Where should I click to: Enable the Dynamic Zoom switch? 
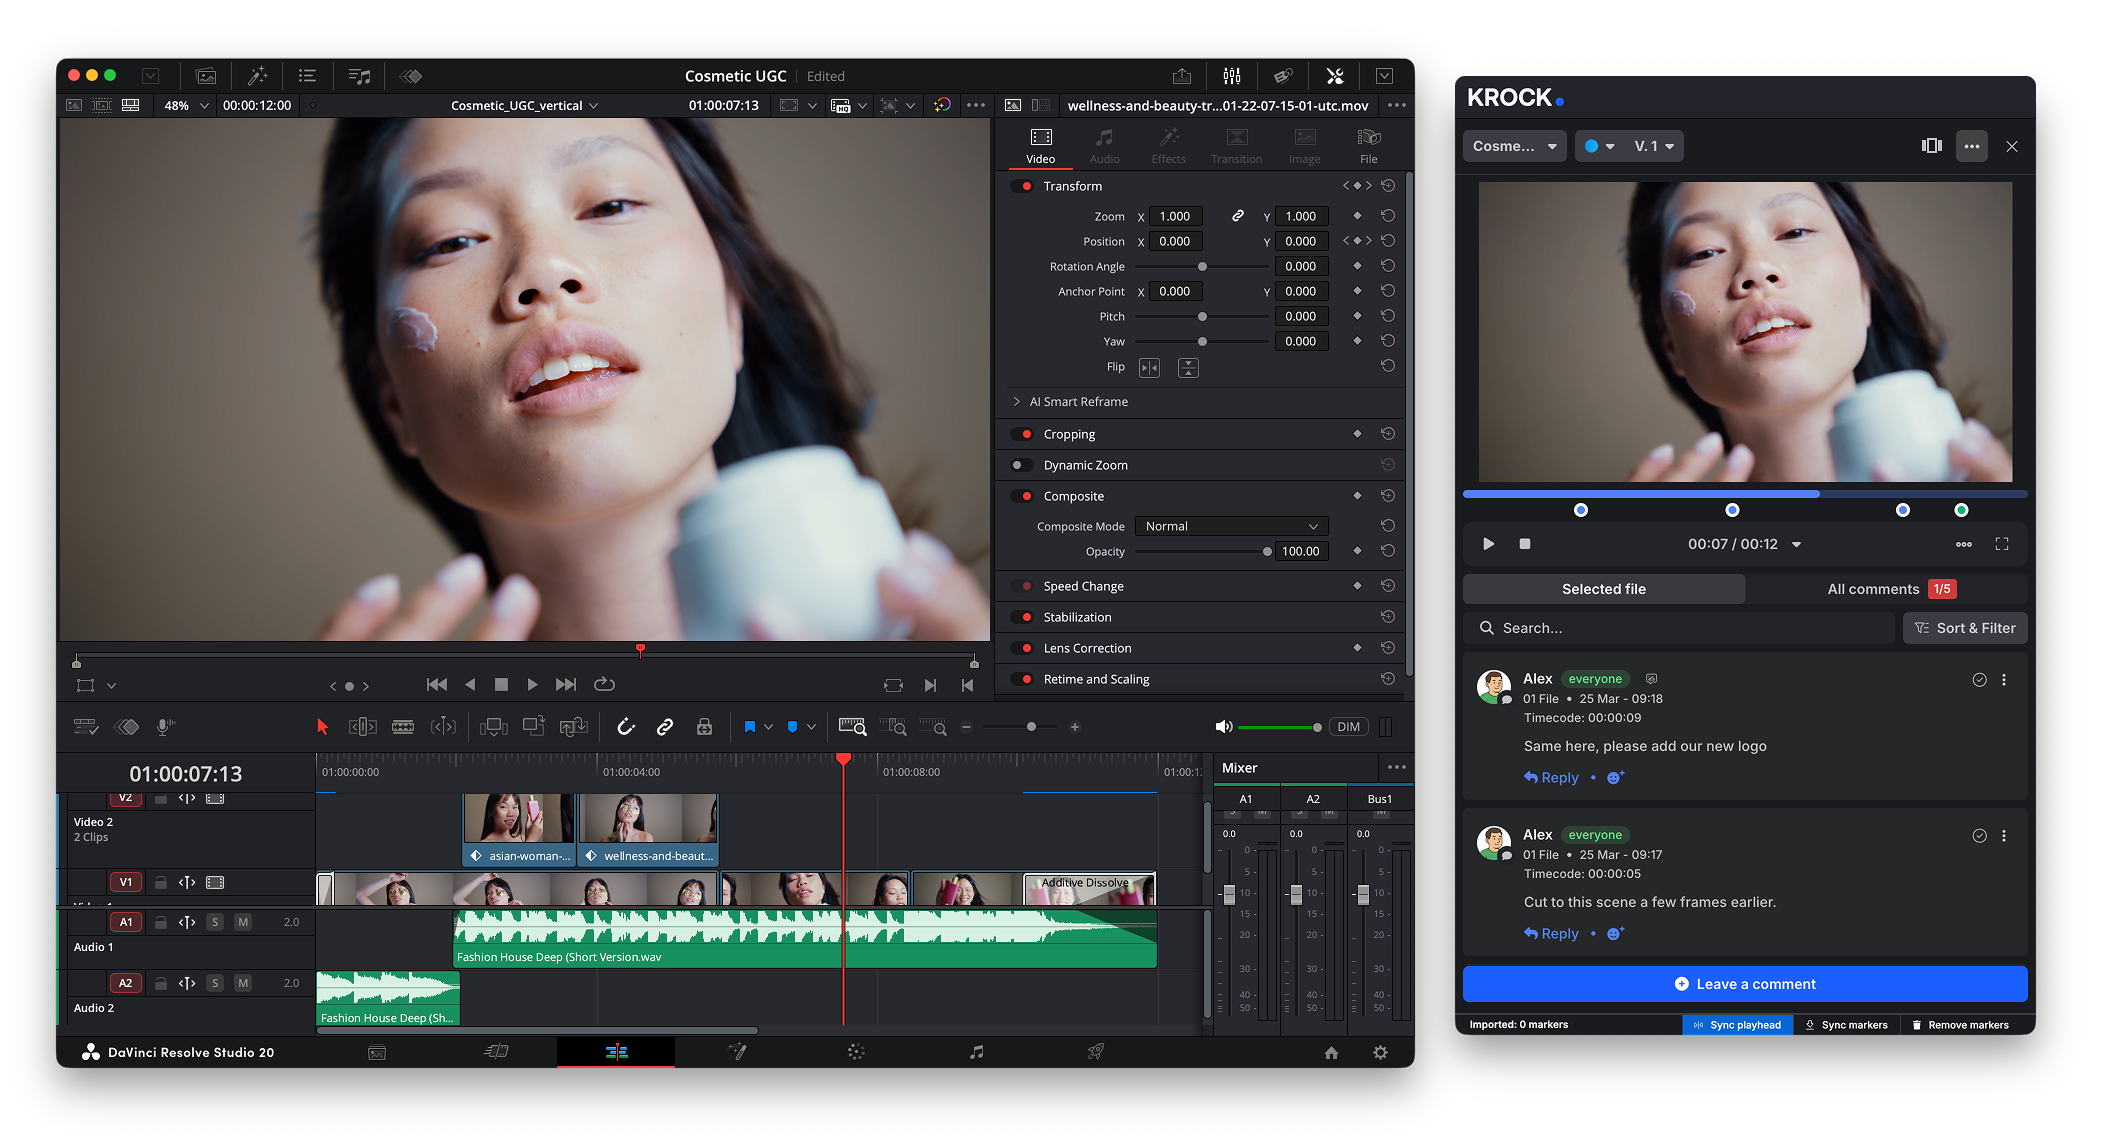(1022, 465)
